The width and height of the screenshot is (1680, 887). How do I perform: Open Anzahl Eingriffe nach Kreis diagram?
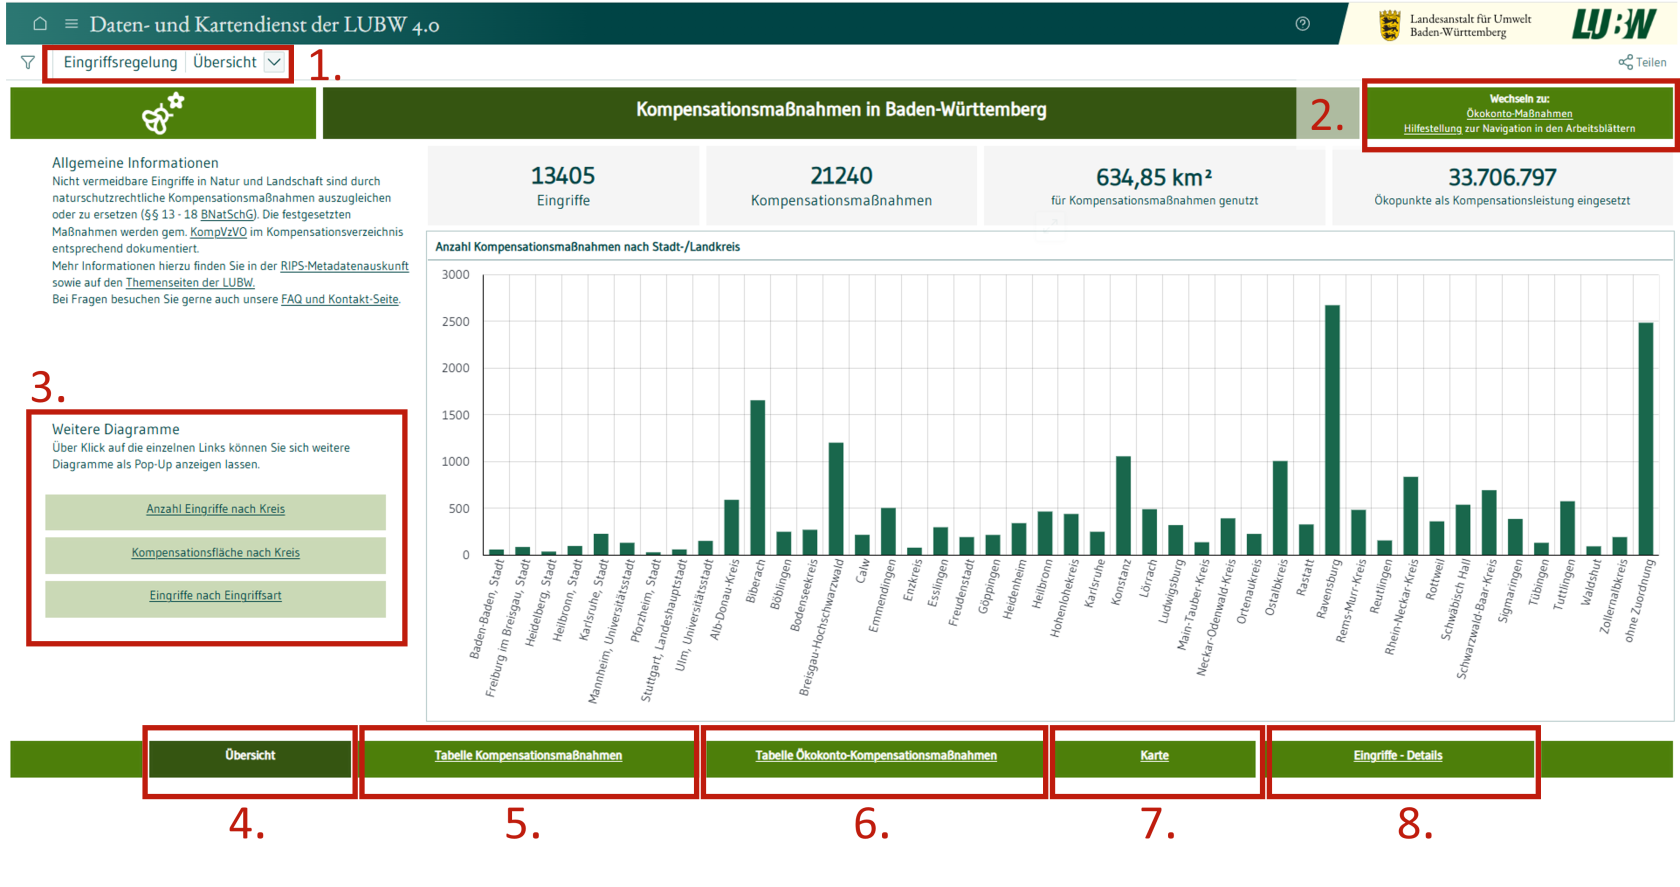(215, 510)
